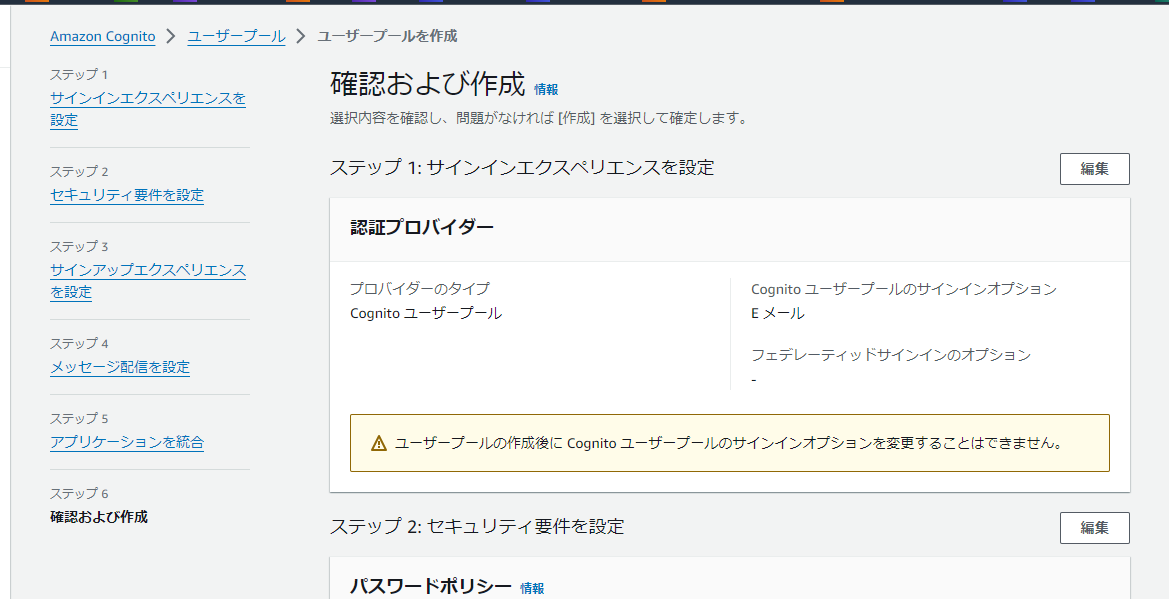Select Cognito ユーザープールのサインインオプション label
This screenshot has width=1169, height=599.
pos(904,289)
